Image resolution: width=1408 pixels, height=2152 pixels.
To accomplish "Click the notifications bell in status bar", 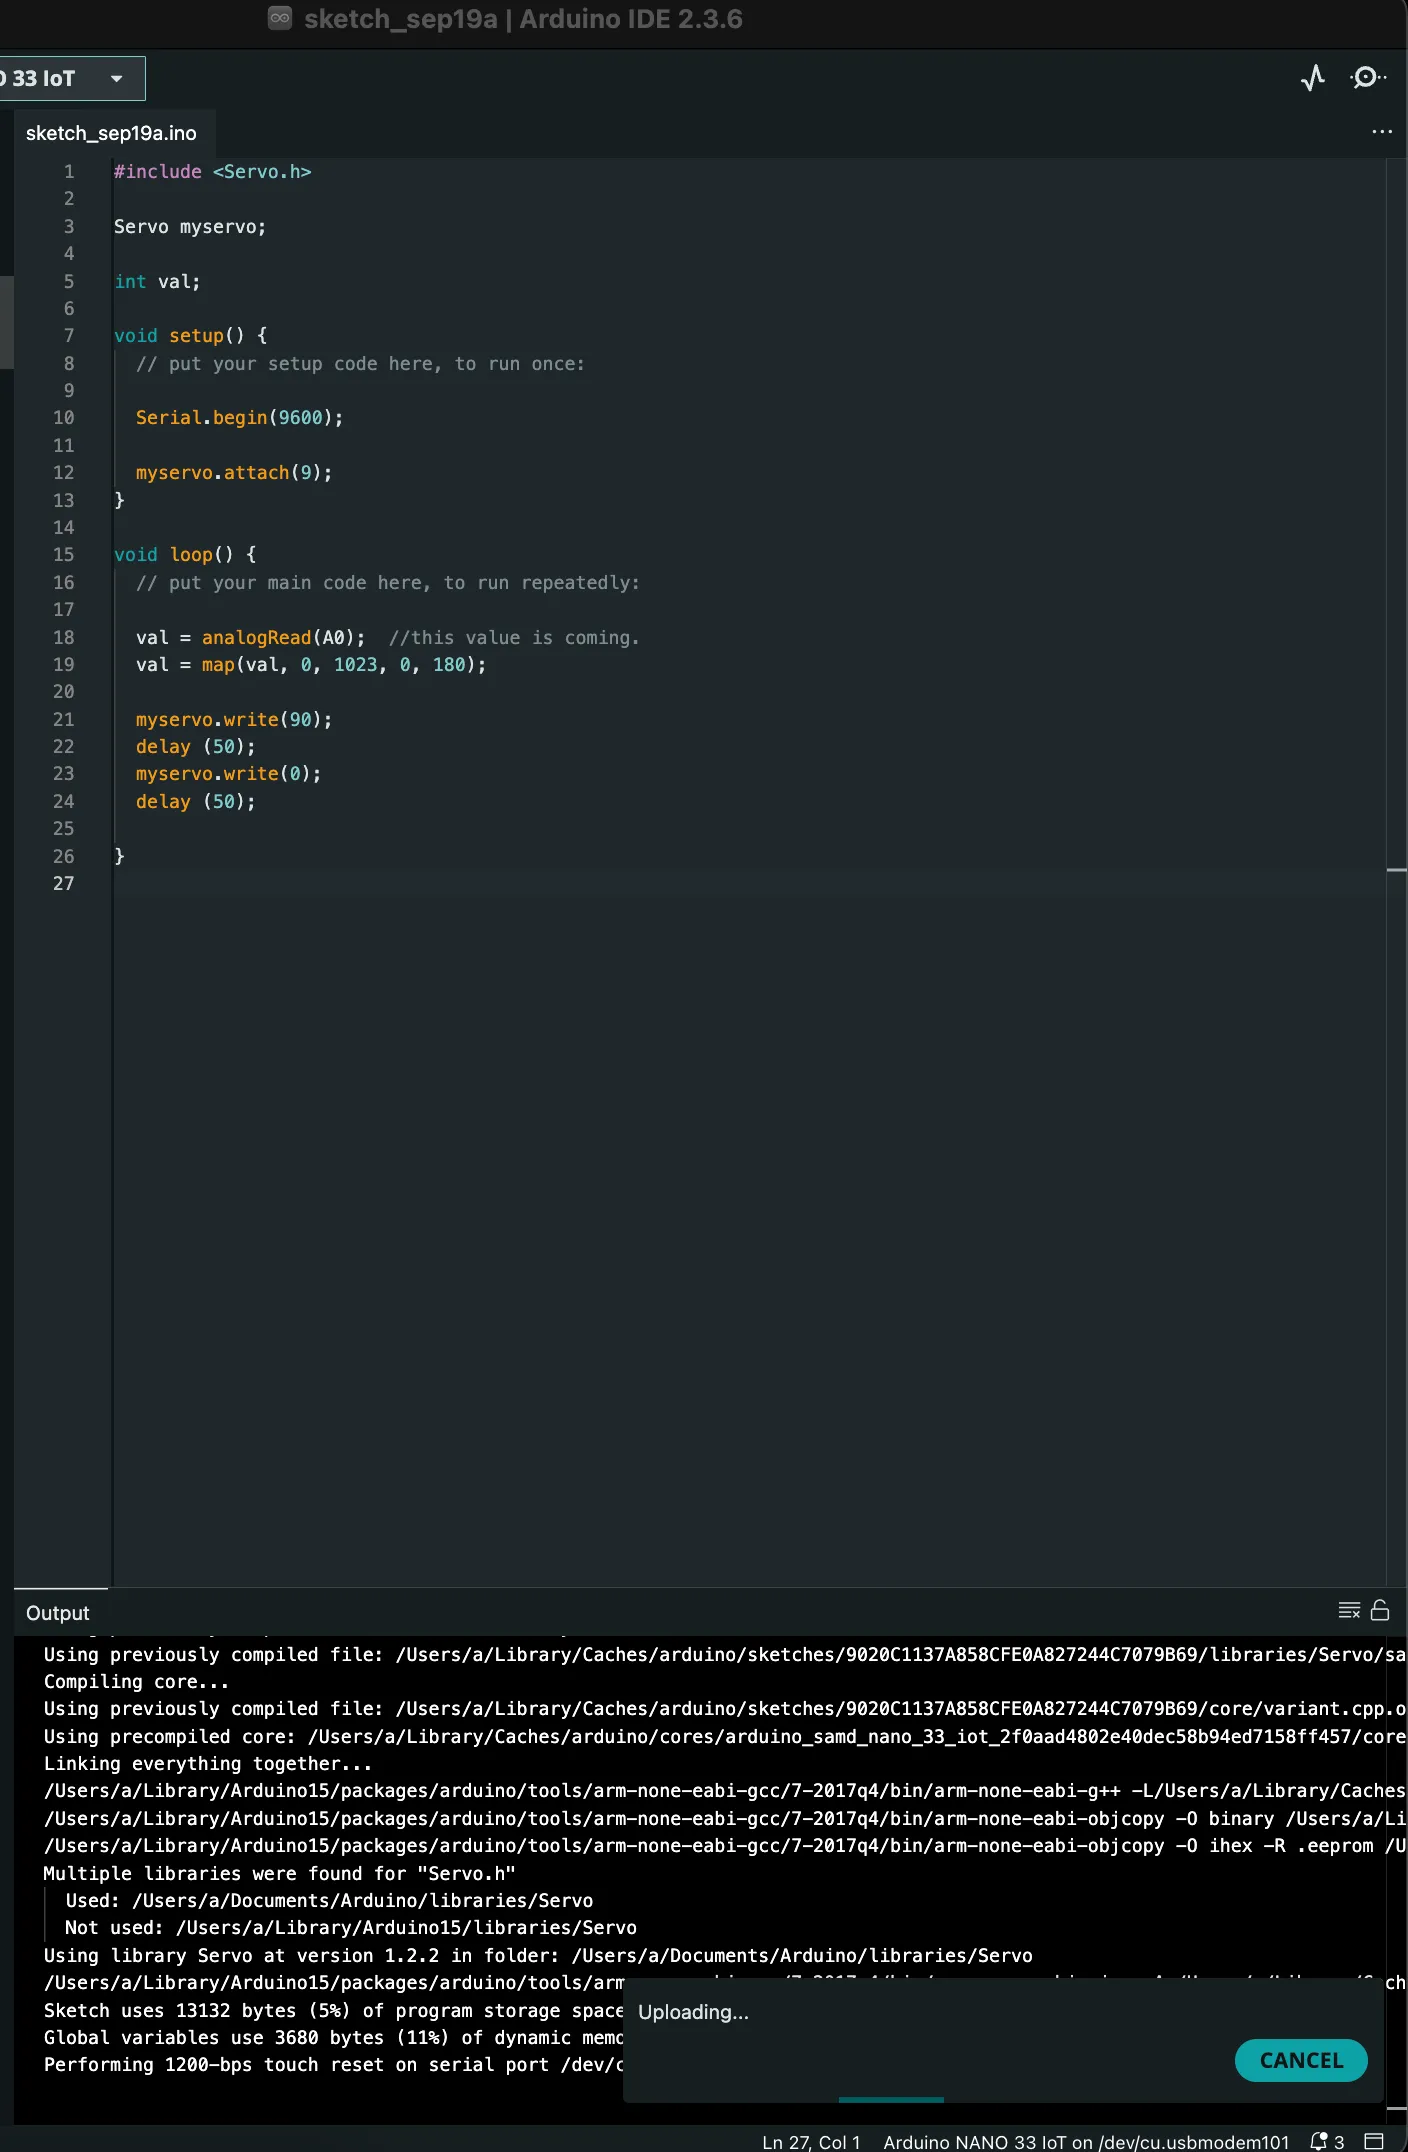I will (1320, 2141).
